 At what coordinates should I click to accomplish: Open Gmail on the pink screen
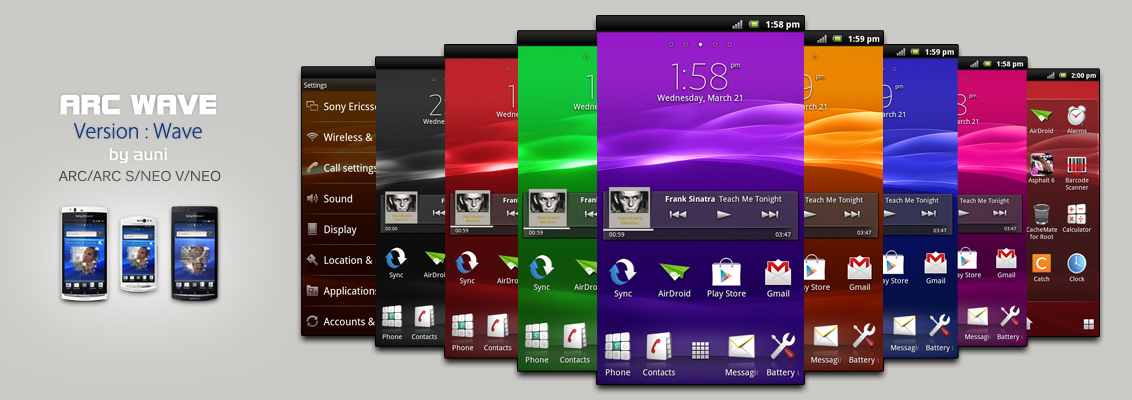pyautogui.click(x=1006, y=262)
